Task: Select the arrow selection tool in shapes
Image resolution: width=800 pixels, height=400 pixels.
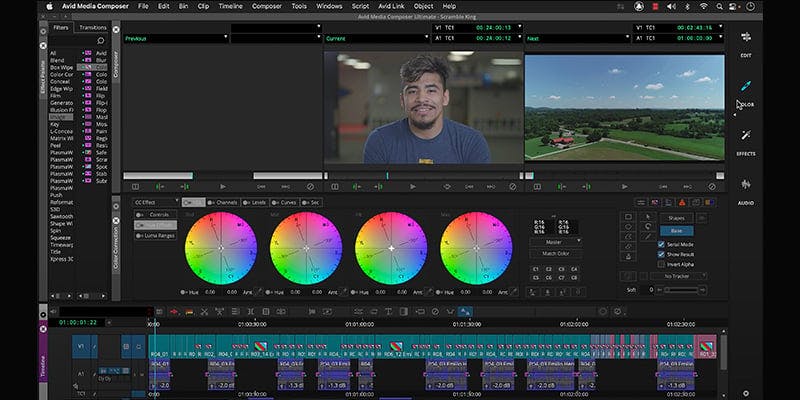Action: (647, 217)
